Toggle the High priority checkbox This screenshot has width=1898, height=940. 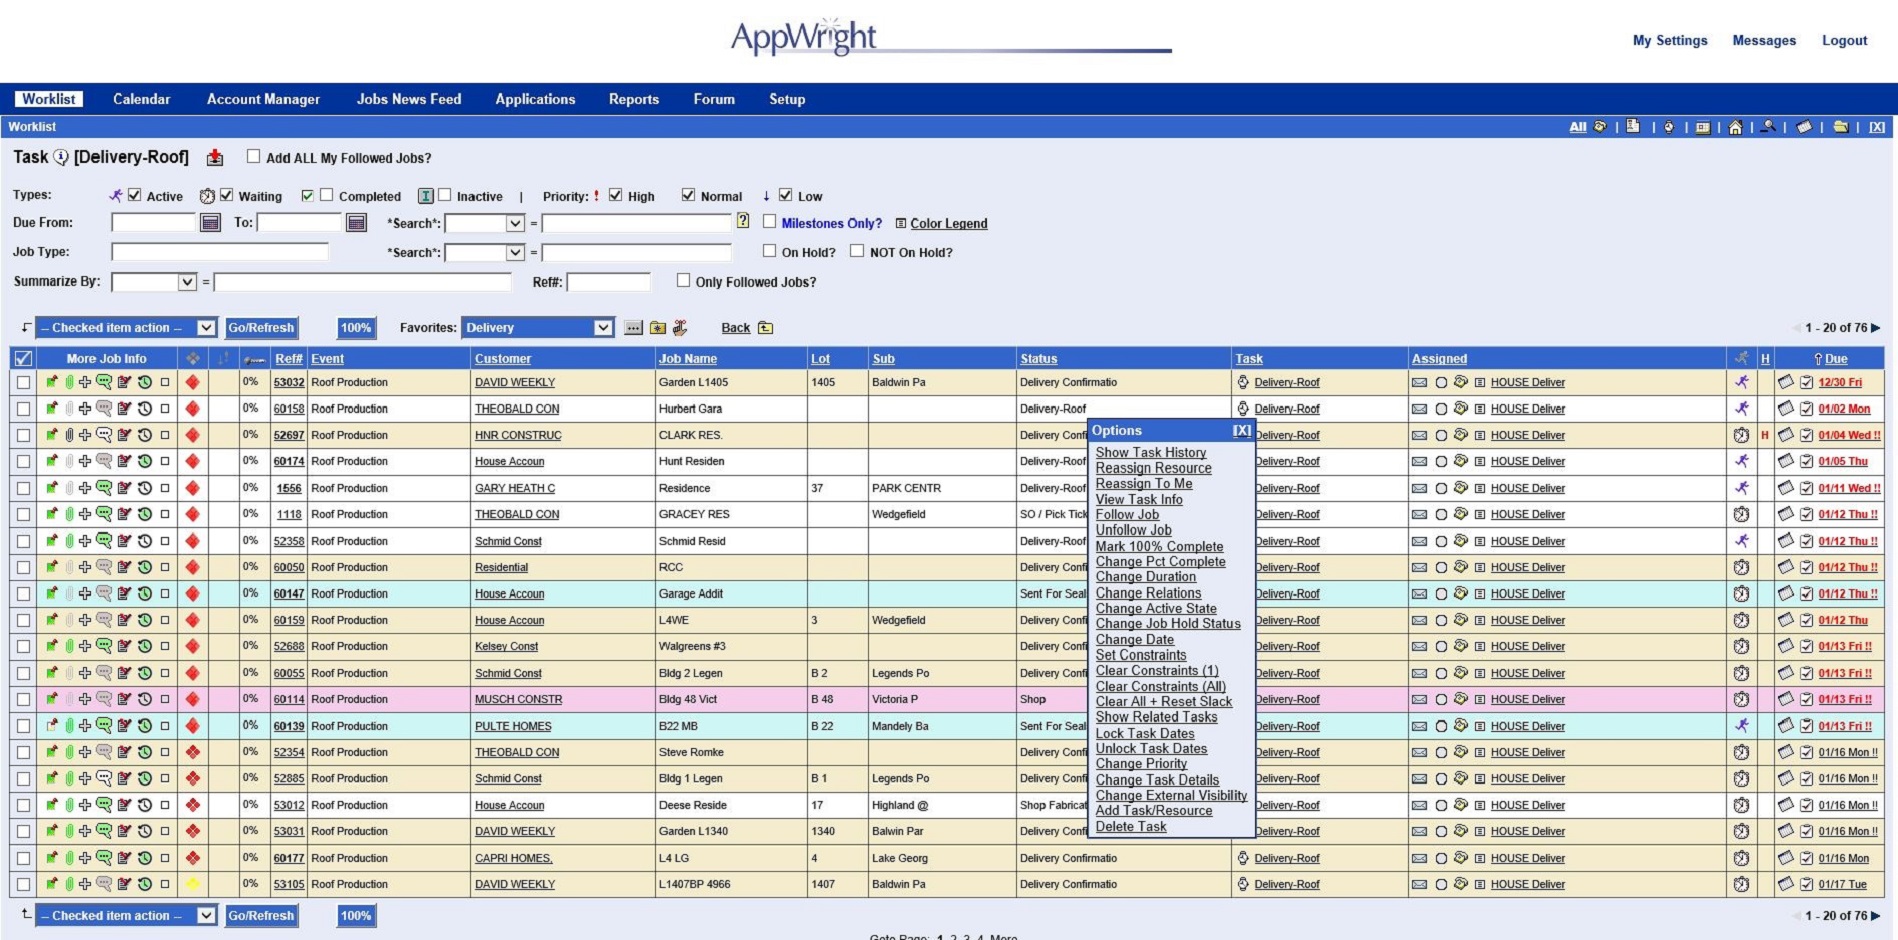[x=616, y=195]
